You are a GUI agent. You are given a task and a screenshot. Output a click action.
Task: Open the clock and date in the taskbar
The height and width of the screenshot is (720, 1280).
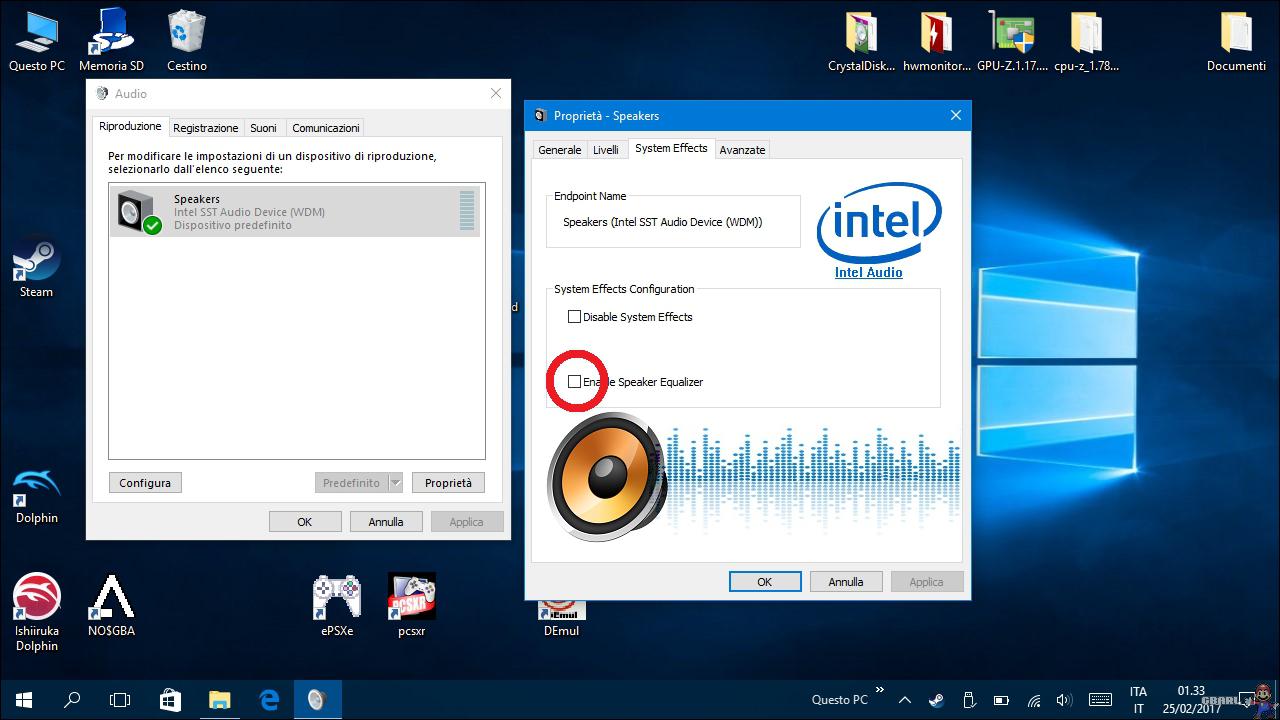point(1191,700)
